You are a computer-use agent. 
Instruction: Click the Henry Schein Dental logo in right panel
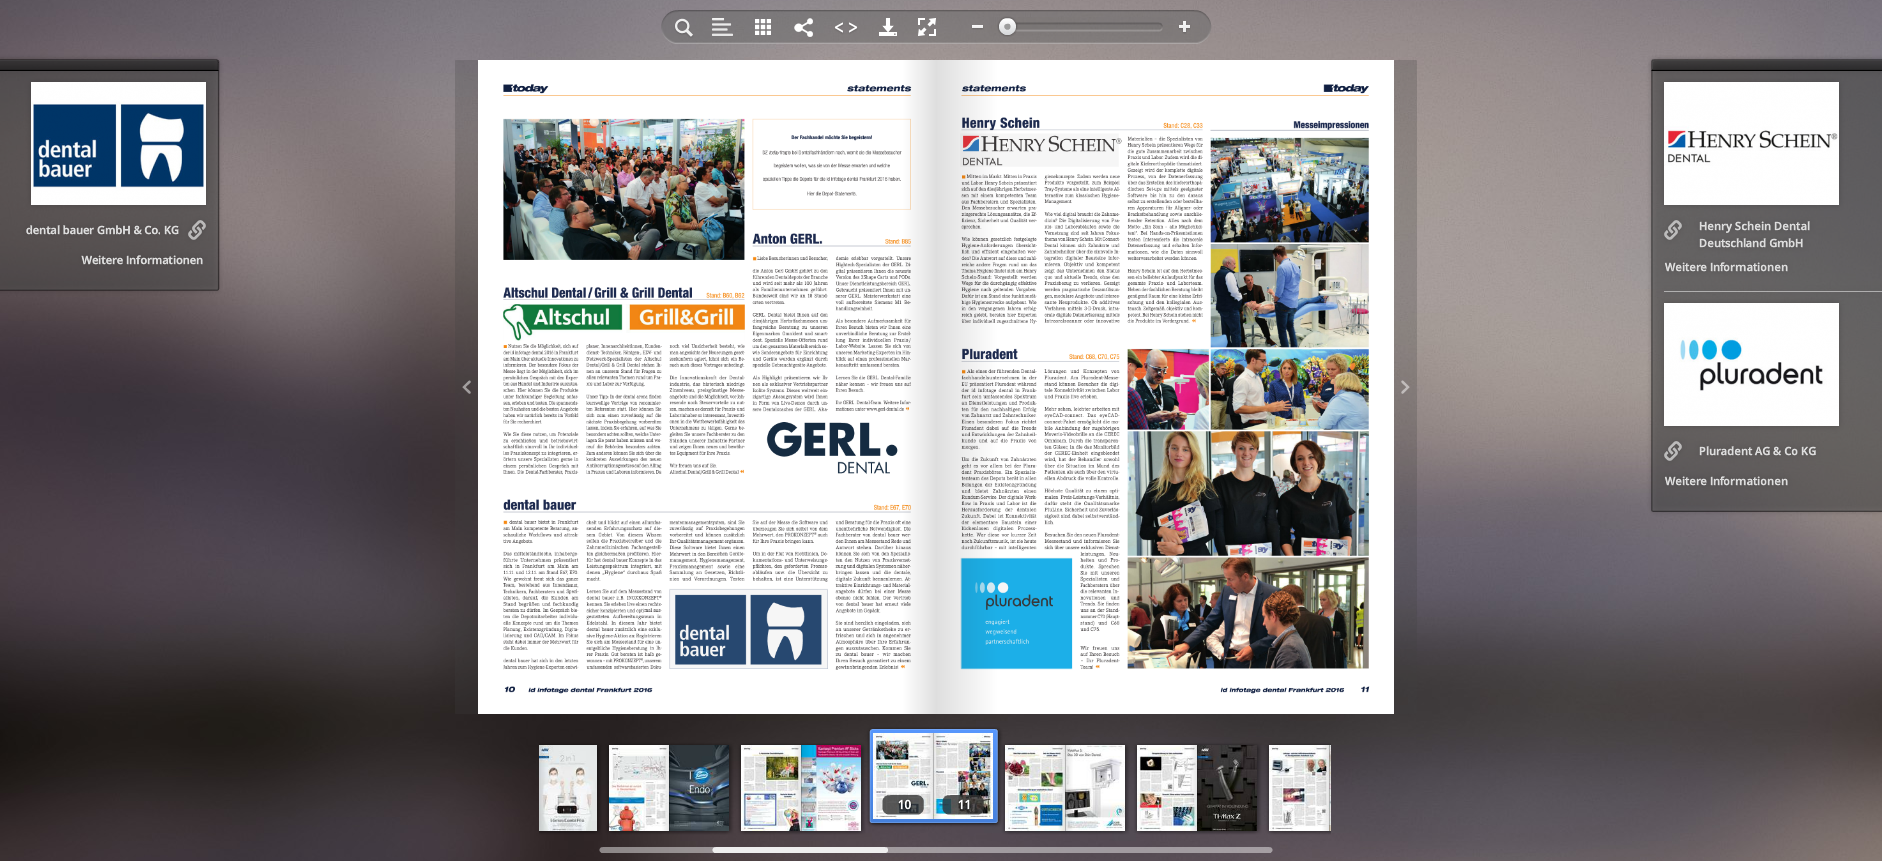coord(1751,144)
